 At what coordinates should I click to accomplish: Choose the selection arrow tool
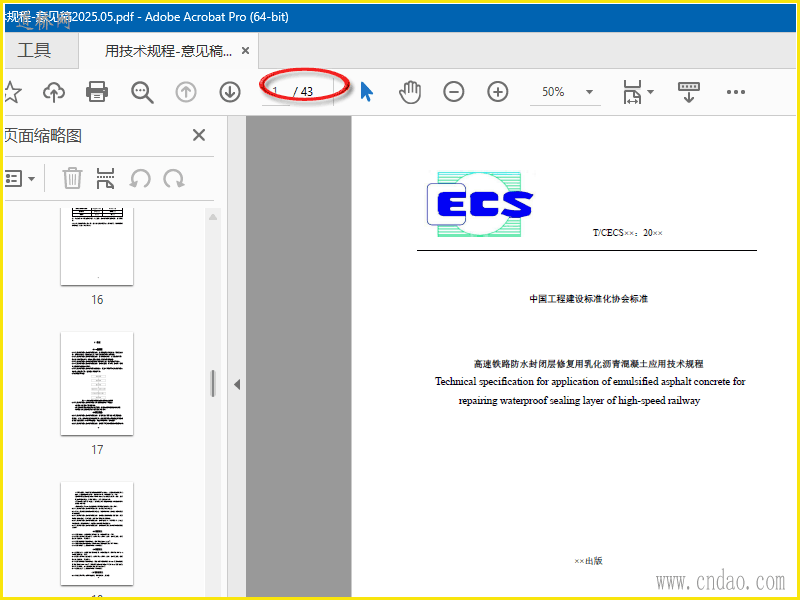pyautogui.click(x=366, y=92)
